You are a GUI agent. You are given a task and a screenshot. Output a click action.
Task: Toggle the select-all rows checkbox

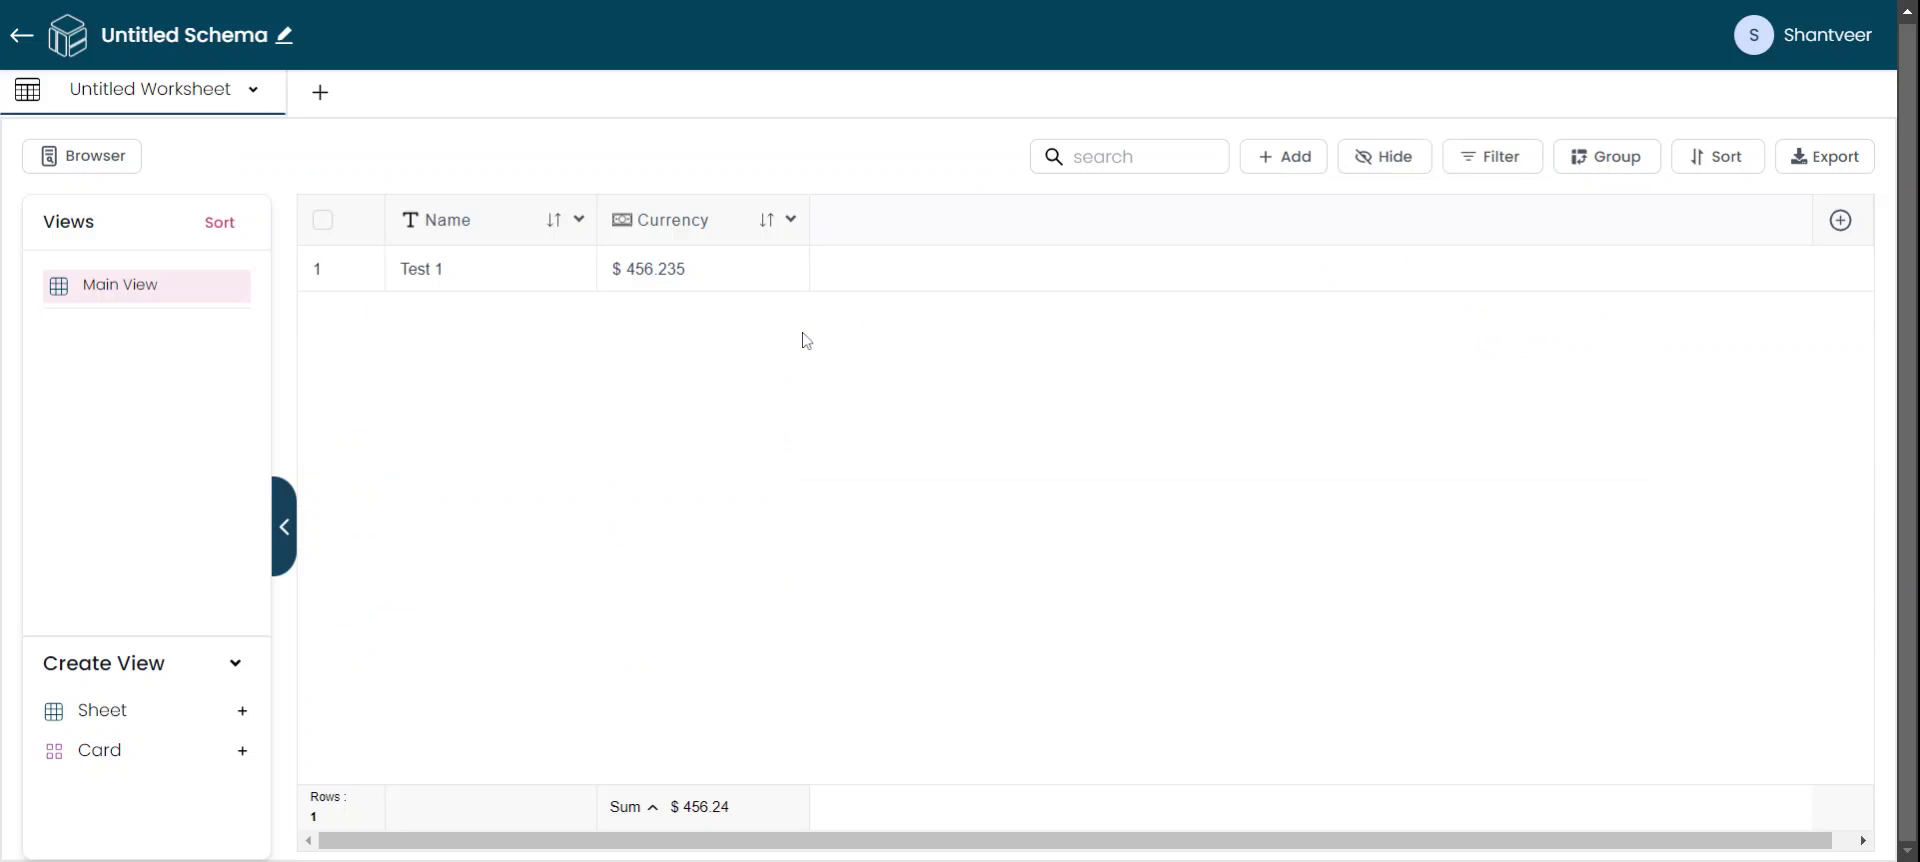point(323,220)
